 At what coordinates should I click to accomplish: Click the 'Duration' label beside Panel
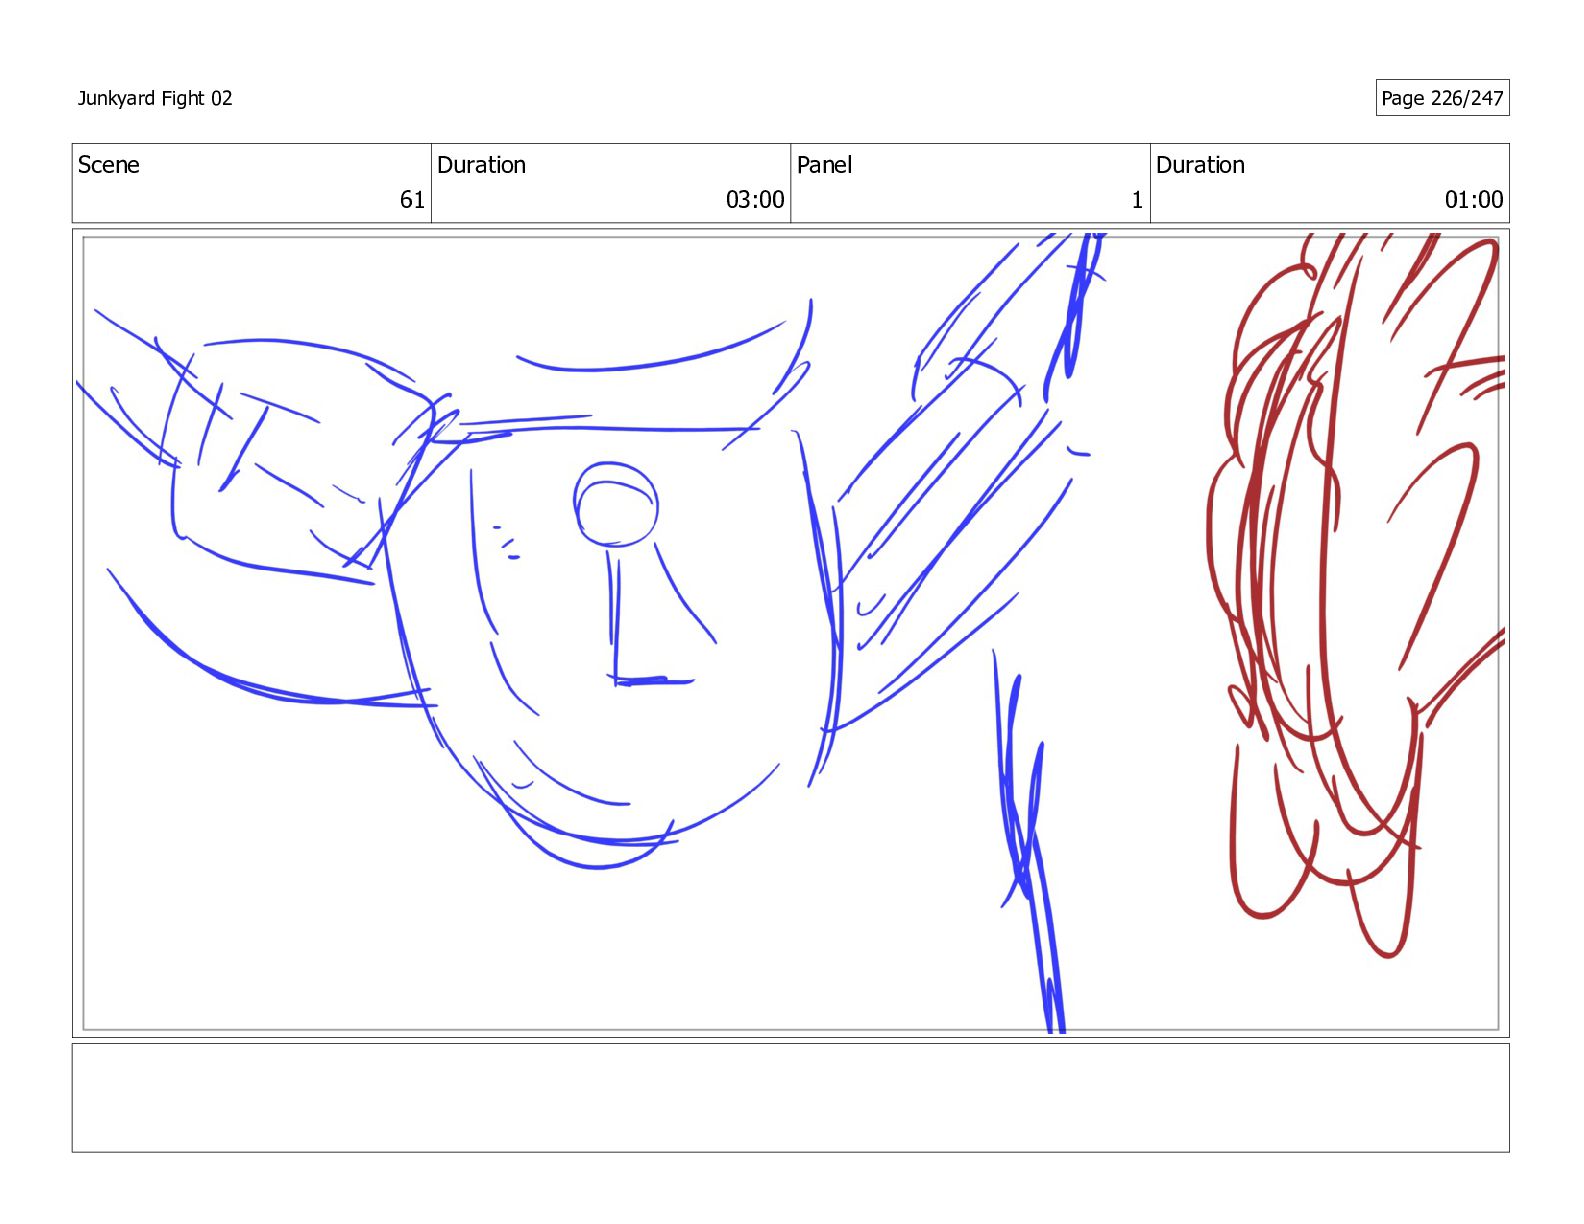pos(1200,165)
